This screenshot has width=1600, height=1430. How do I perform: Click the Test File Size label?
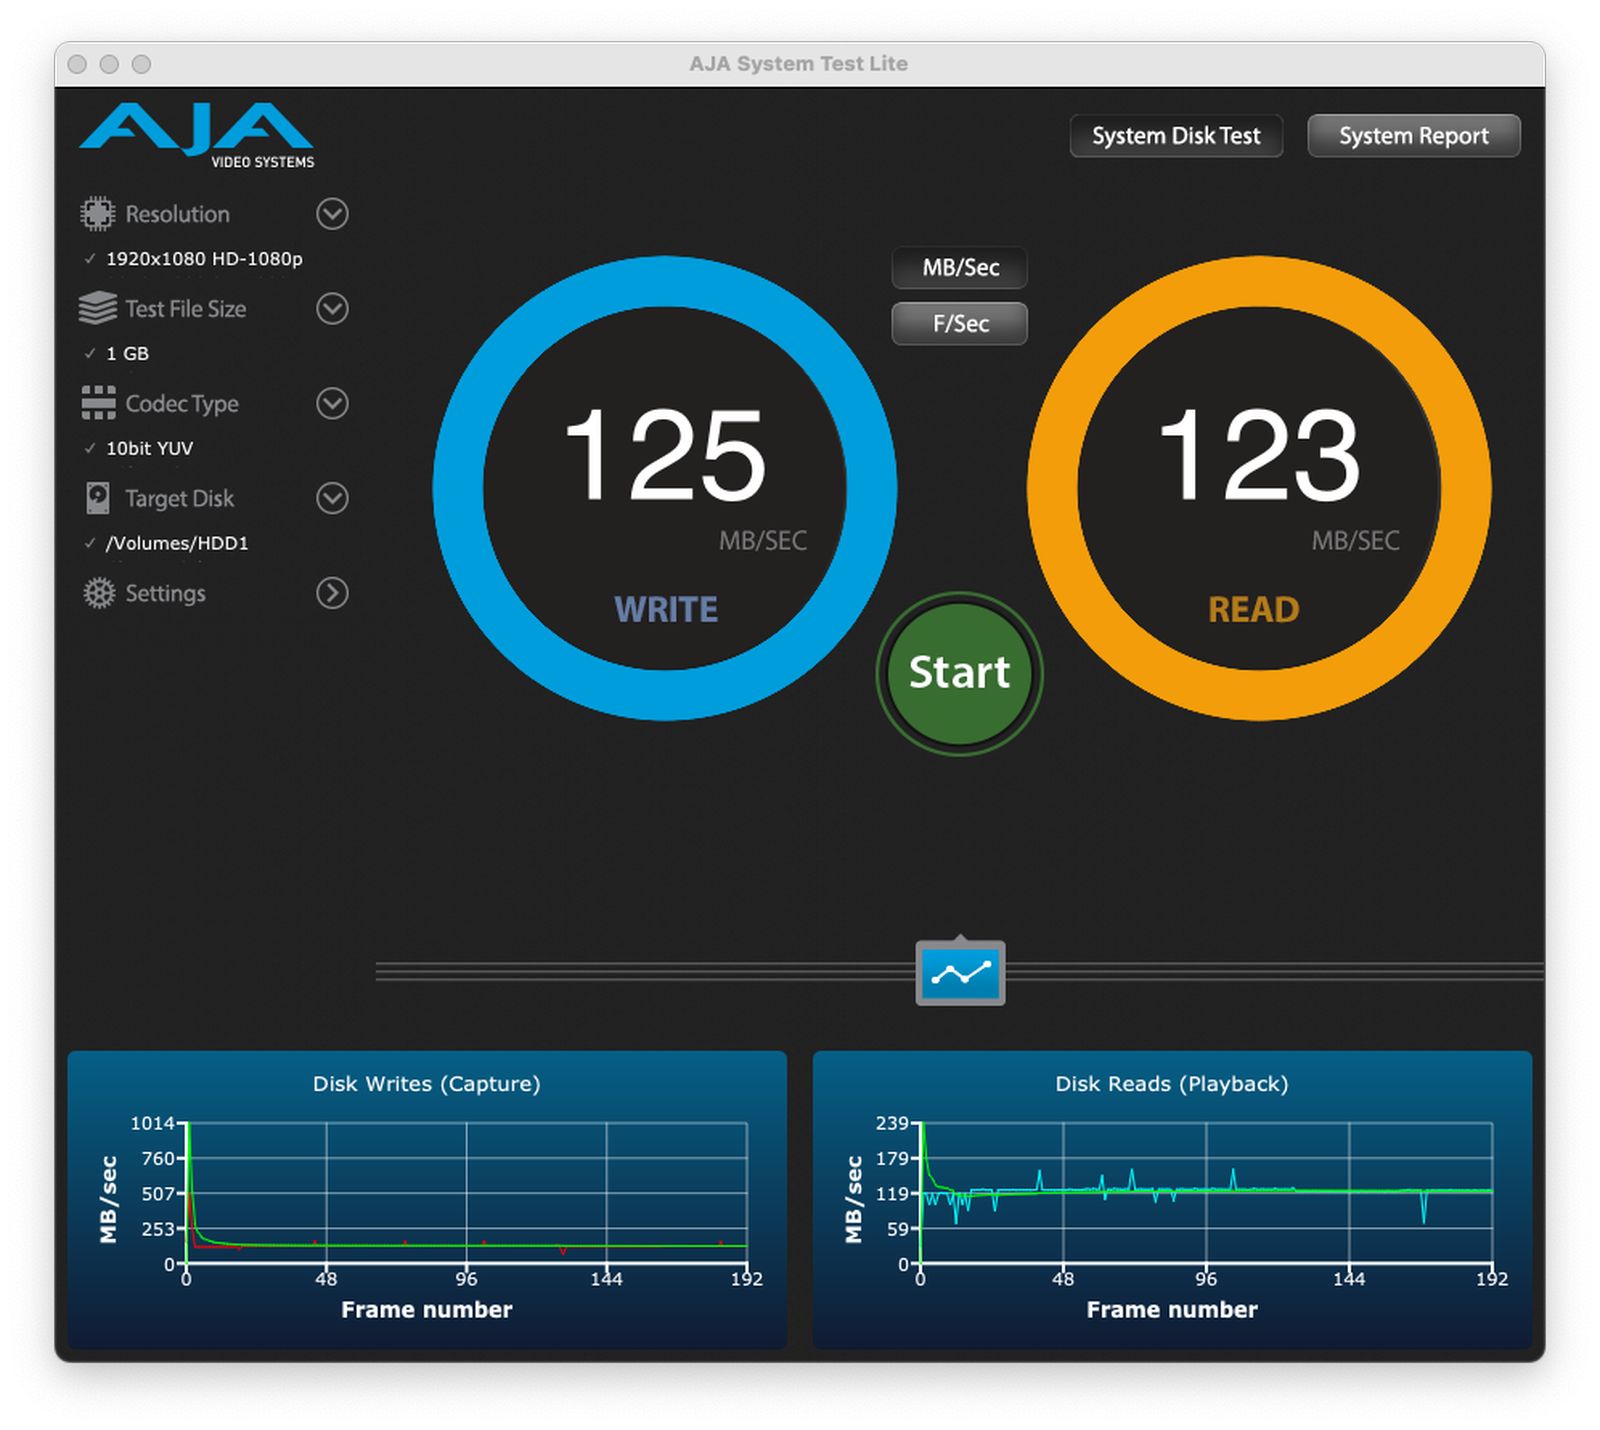(x=186, y=309)
